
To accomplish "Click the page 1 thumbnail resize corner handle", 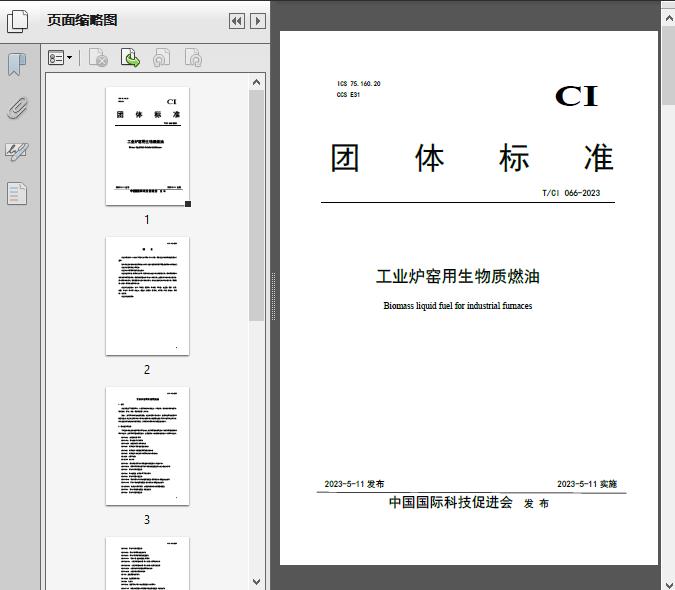I will coord(188,204).
